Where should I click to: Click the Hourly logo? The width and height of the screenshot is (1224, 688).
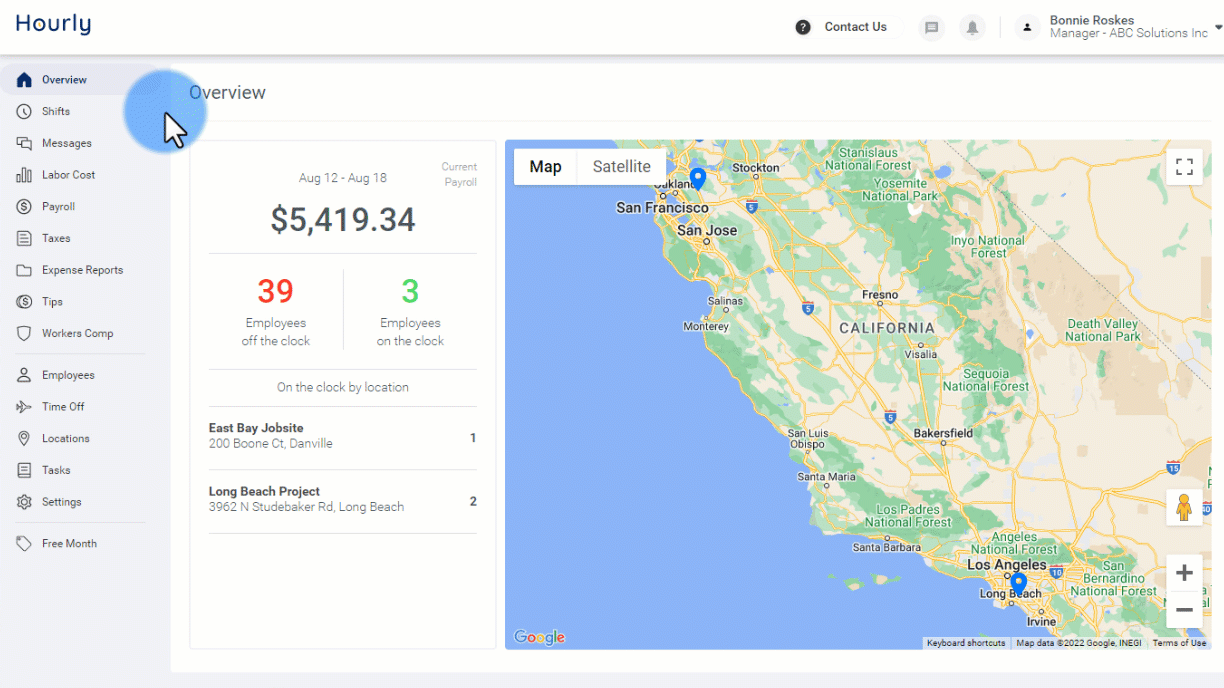tap(53, 25)
